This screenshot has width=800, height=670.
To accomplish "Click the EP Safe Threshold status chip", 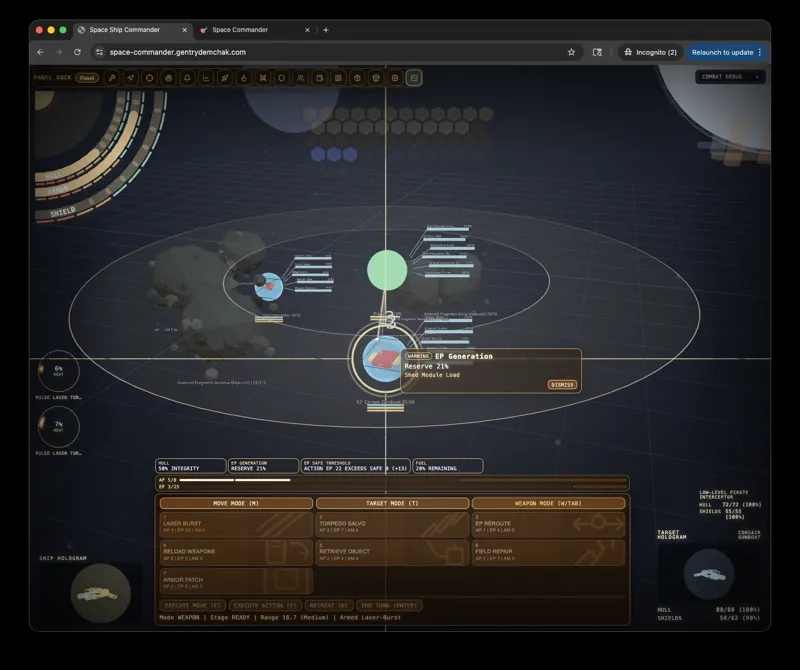I will (x=356, y=465).
